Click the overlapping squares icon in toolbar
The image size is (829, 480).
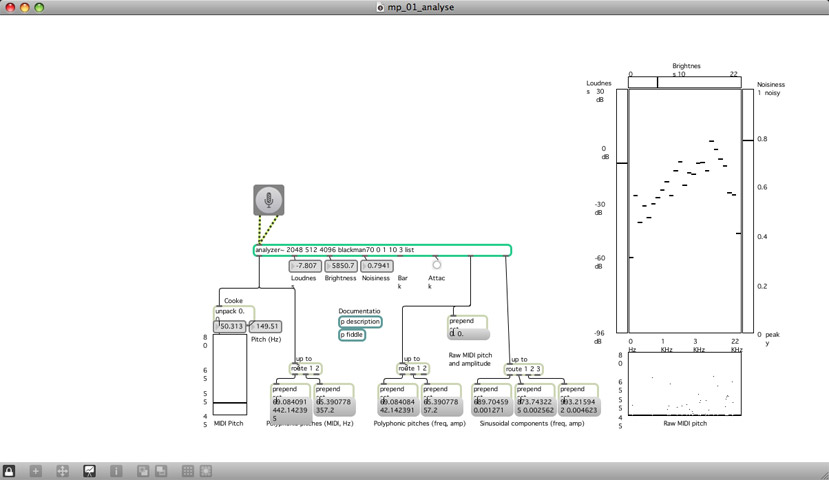[x=142, y=470]
